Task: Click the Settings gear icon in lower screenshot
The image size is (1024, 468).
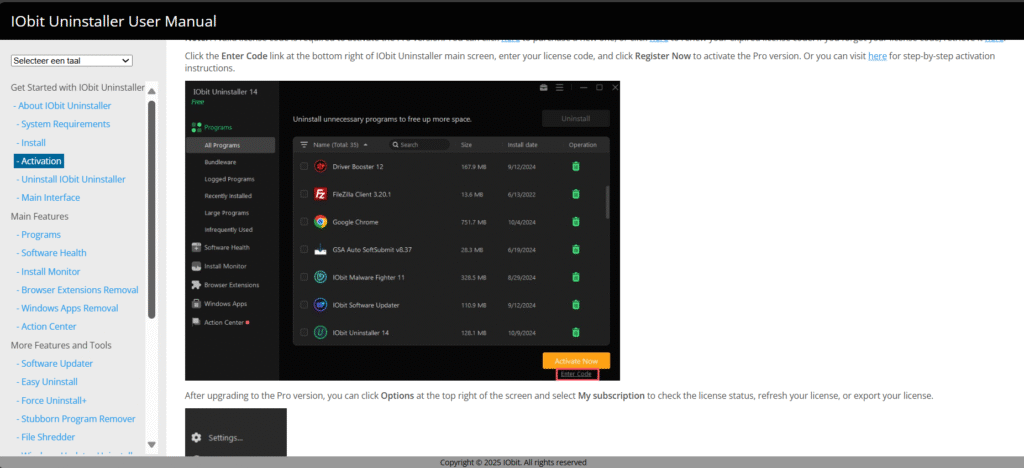Action: click(x=196, y=437)
